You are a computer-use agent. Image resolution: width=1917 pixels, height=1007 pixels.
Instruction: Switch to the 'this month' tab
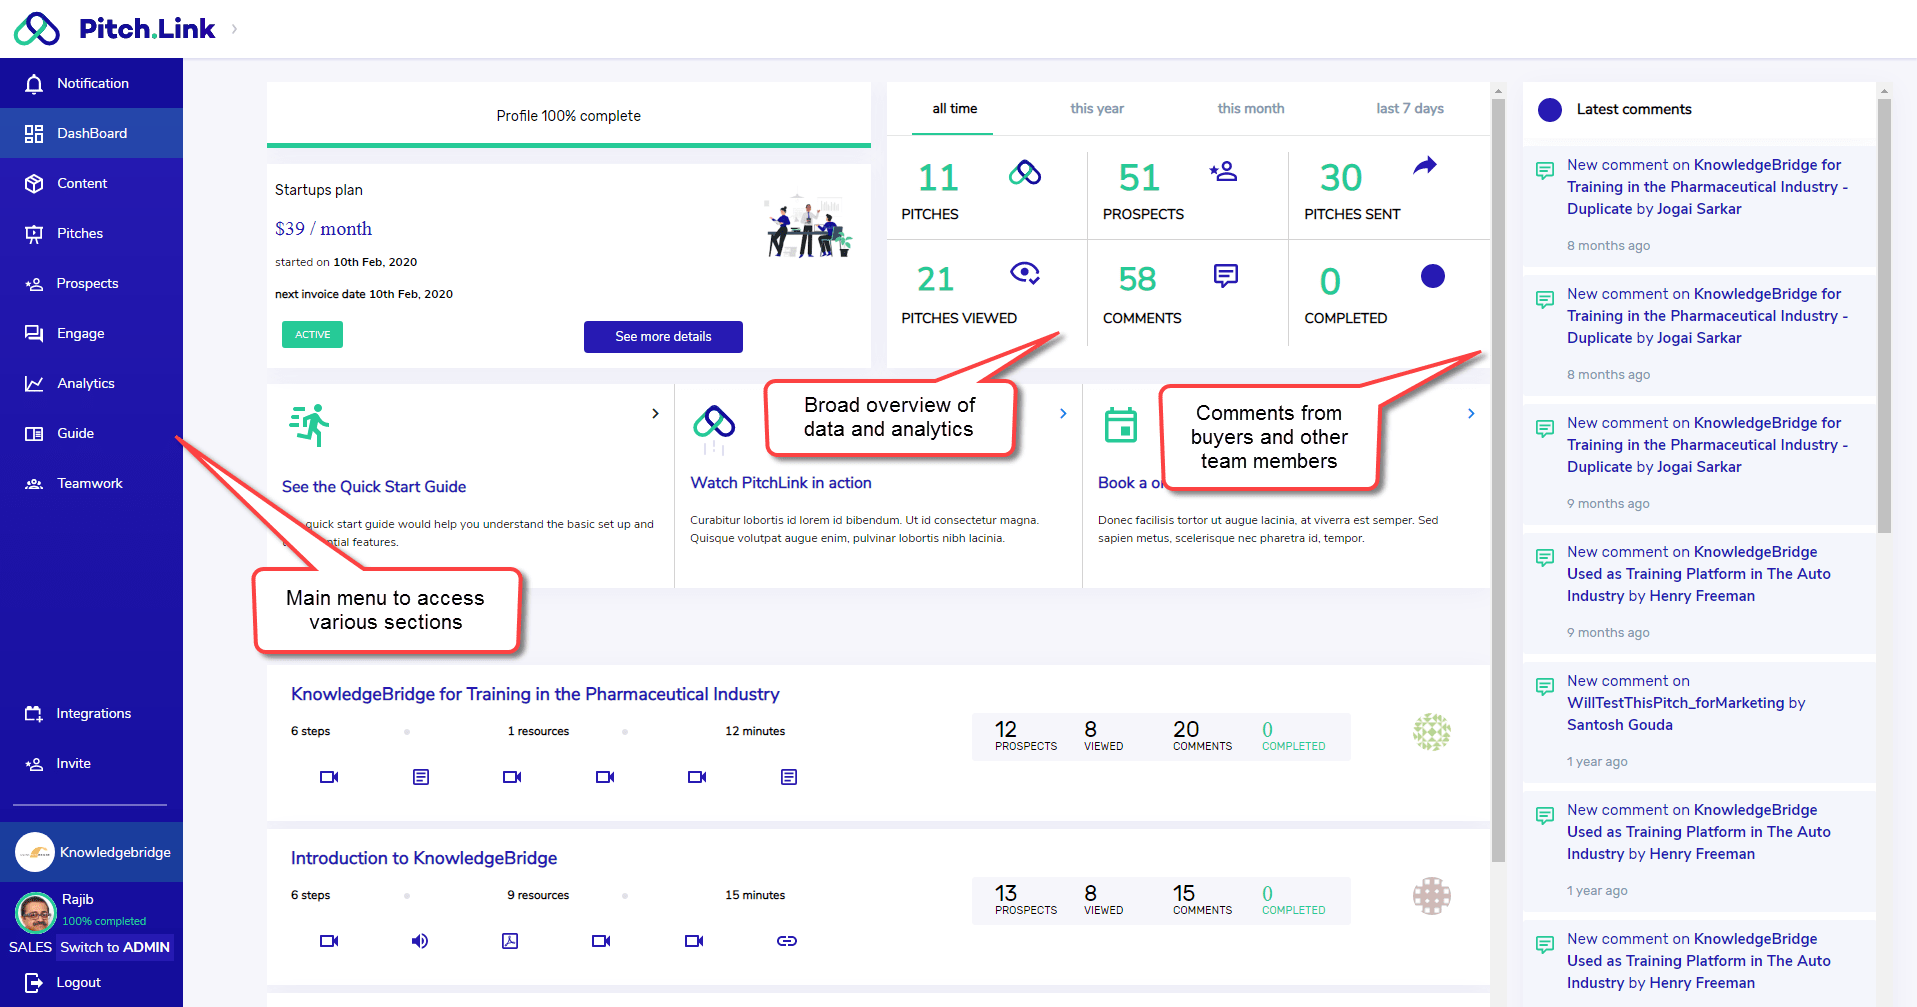[1250, 109]
